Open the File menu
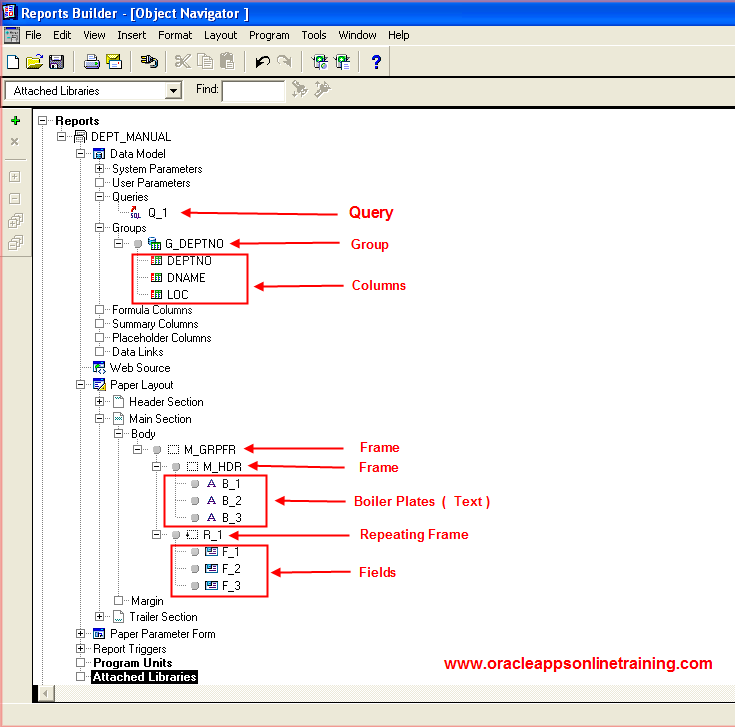 (33, 35)
